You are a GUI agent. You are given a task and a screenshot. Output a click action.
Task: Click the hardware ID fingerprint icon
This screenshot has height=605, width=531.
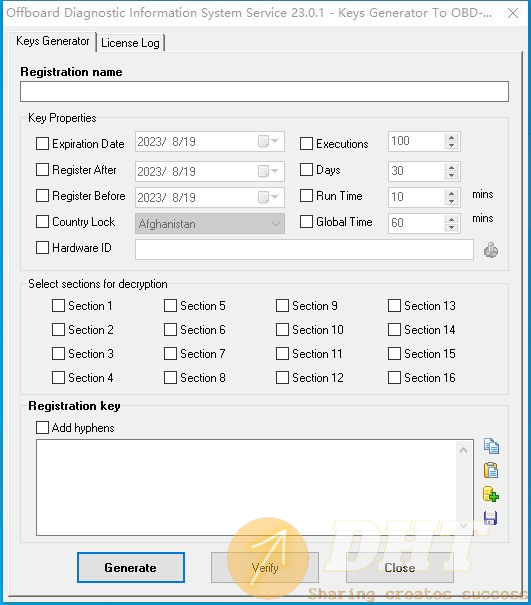pyautogui.click(x=490, y=250)
